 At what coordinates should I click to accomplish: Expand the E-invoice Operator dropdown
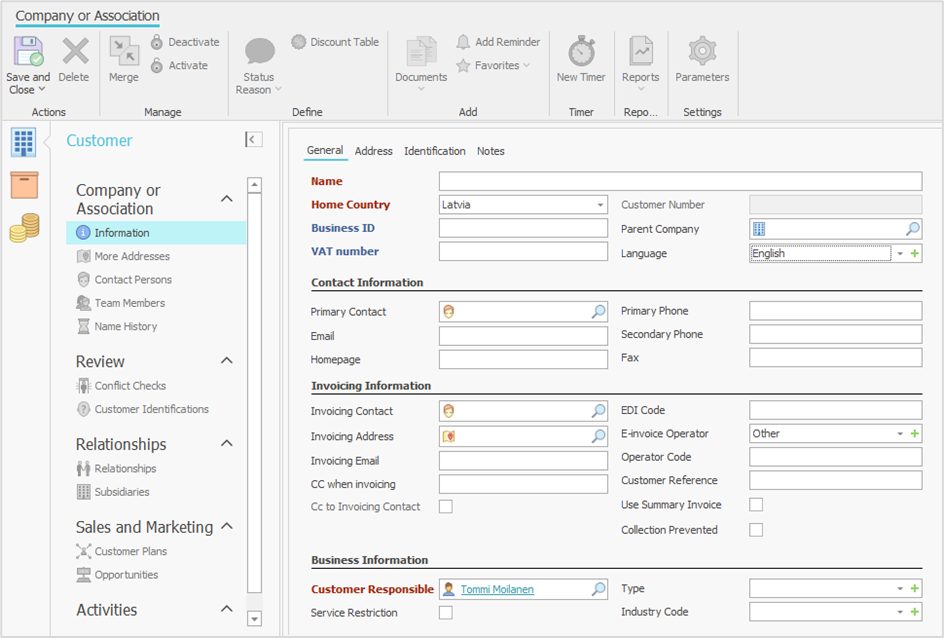(x=900, y=434)
